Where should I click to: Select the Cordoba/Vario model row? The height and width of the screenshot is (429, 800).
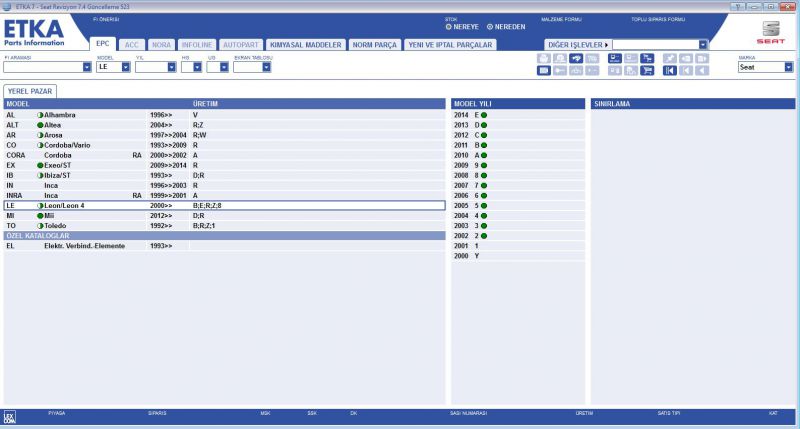[x=224, y=145]
